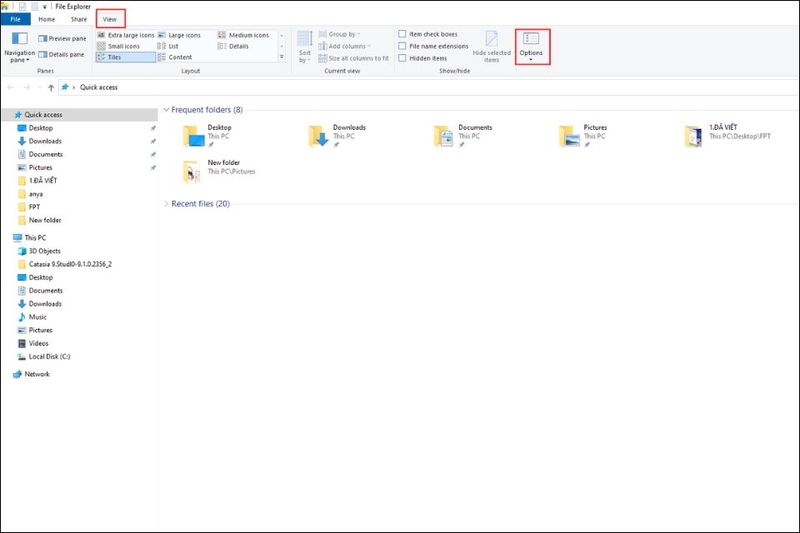Select Tiles layout view
The width and height of the screenshot is (800, 533).
click(126, 57)
